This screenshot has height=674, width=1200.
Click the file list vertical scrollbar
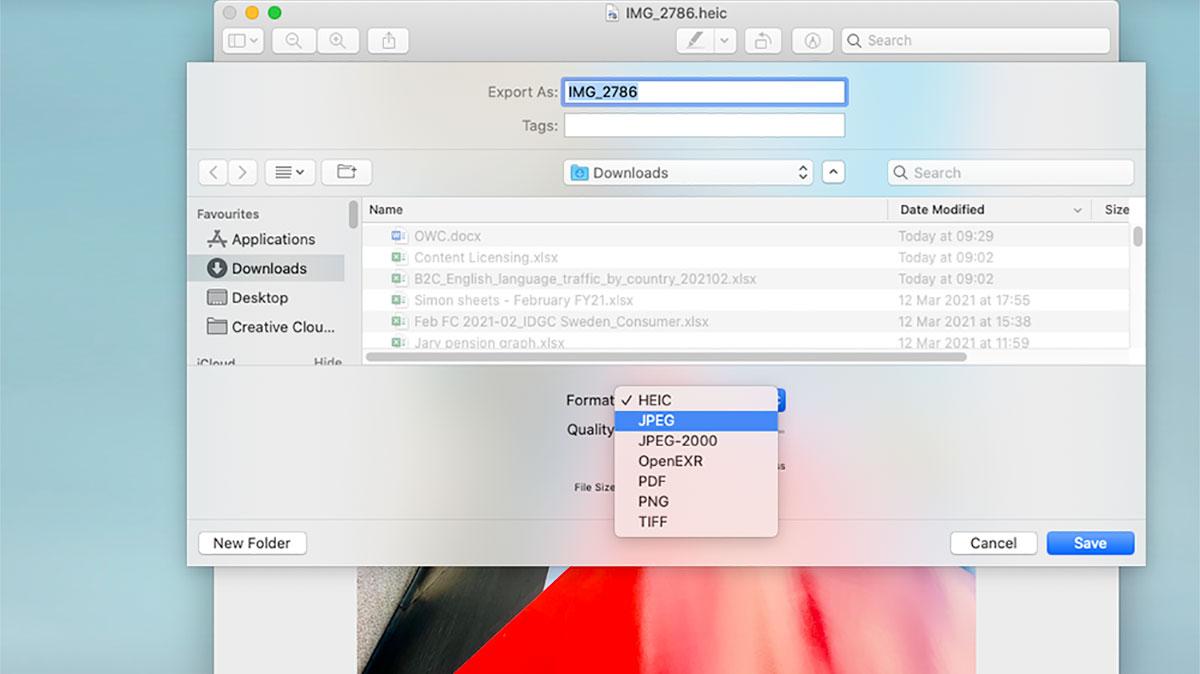1138,236
